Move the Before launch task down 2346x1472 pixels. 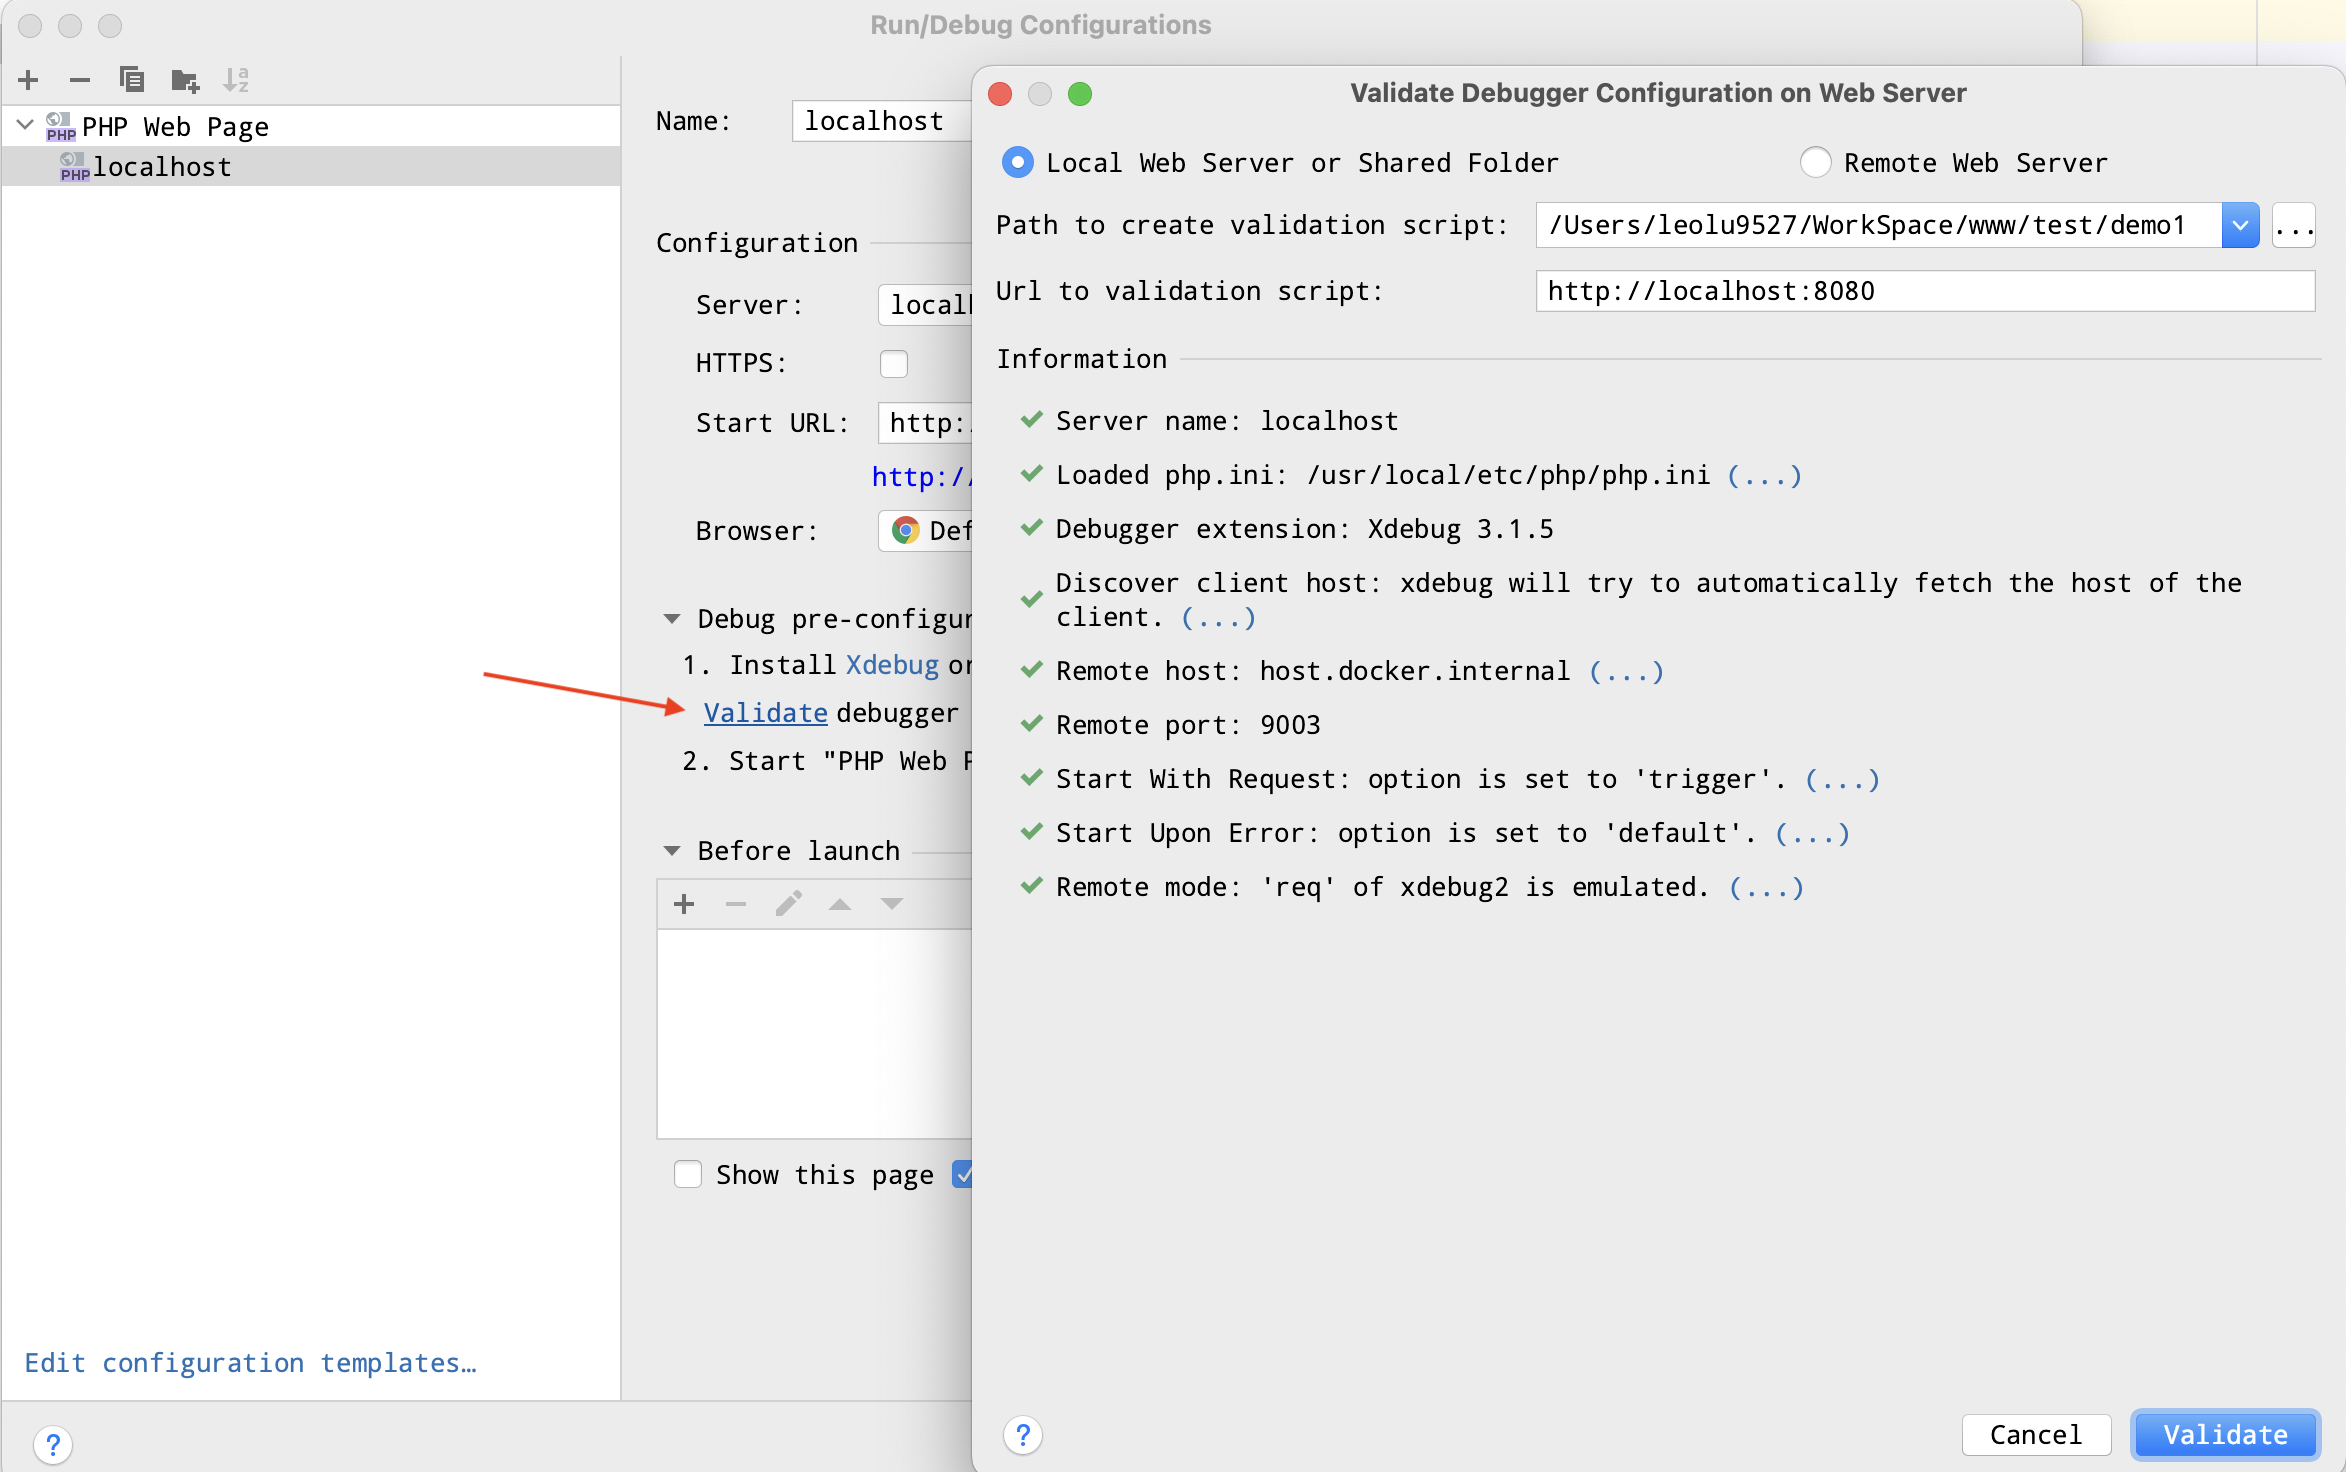890,903
